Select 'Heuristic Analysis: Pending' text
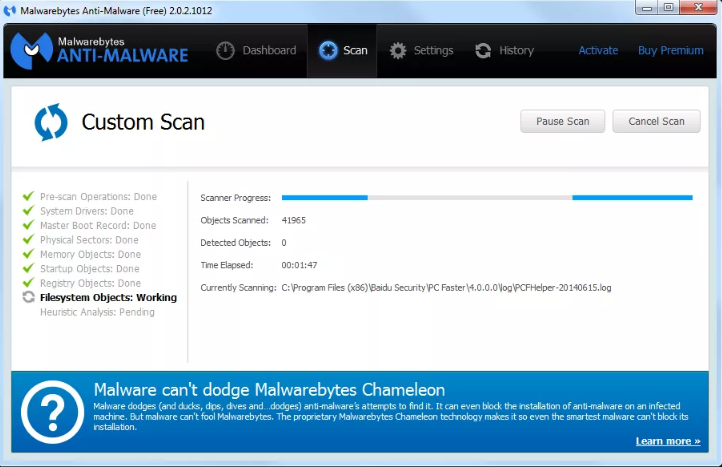This screenshot has width=722, height=467. point(97,312)
